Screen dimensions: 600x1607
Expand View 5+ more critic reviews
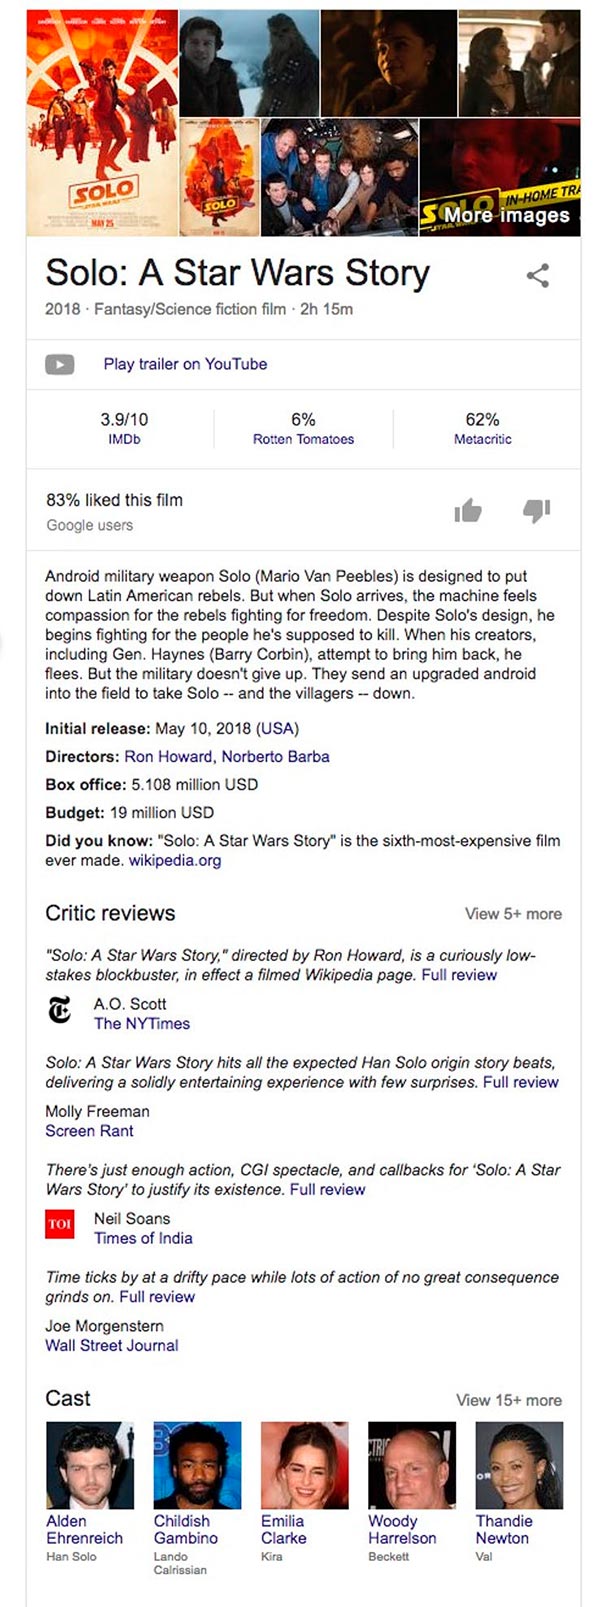(x=513, y=914)
